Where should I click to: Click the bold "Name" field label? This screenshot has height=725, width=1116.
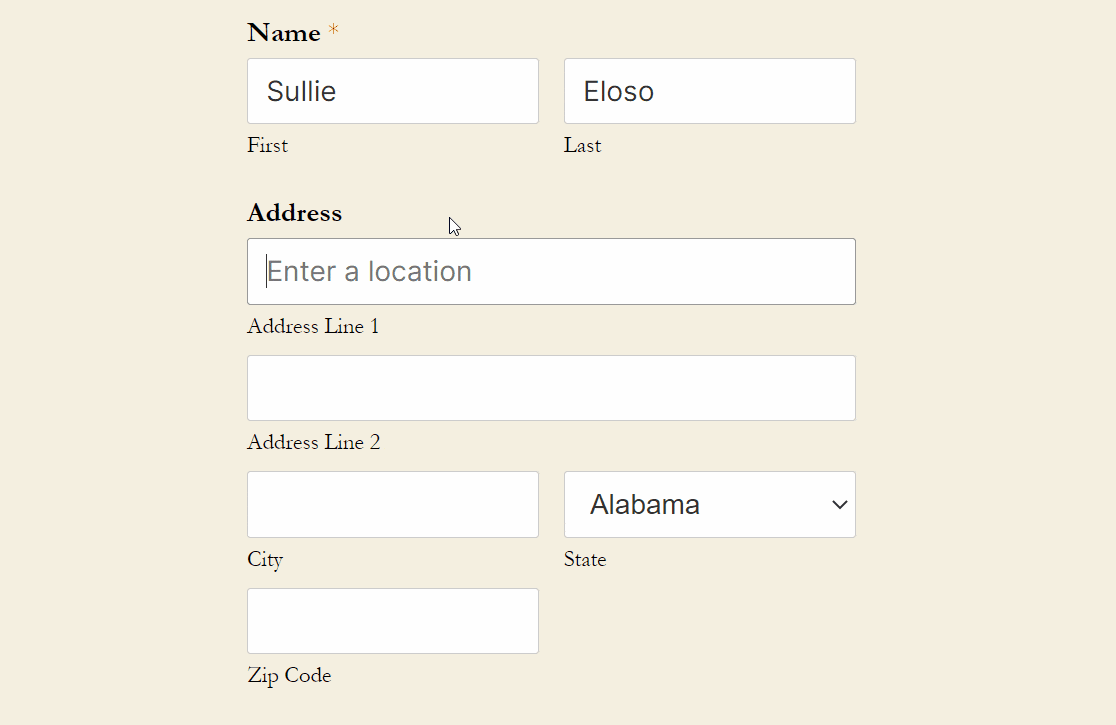tap(284, 33)
